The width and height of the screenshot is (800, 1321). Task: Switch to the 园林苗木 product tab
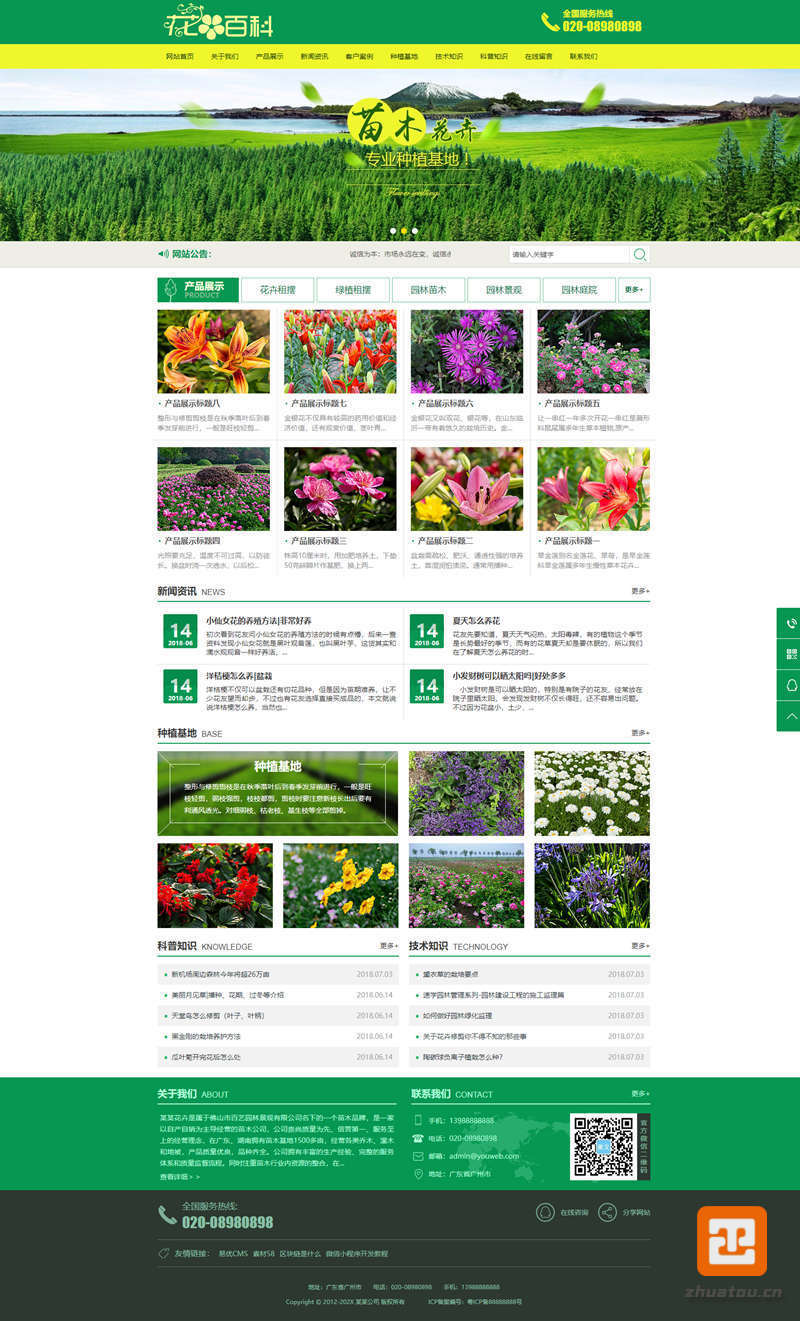tap(428, 290)
